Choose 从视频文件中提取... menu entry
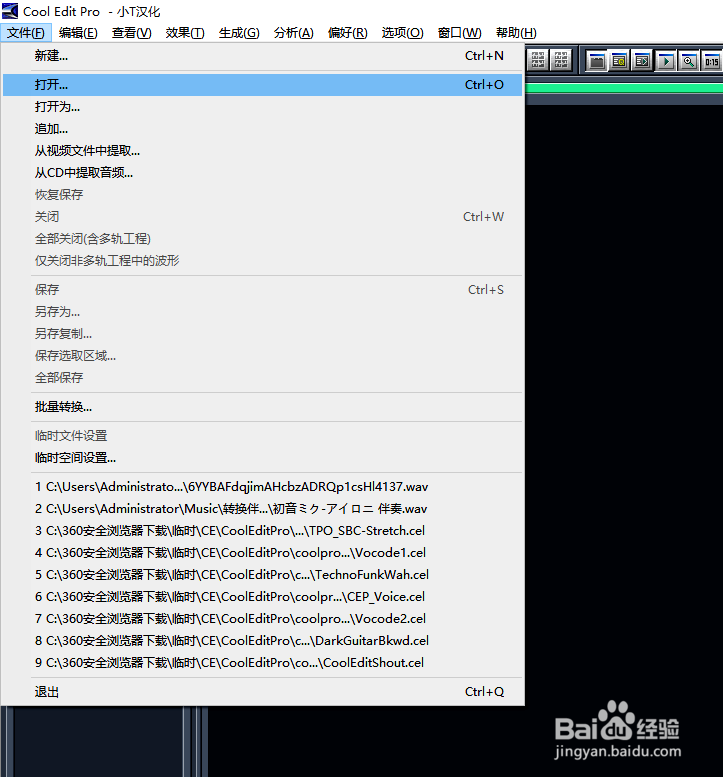 point(263,151)
